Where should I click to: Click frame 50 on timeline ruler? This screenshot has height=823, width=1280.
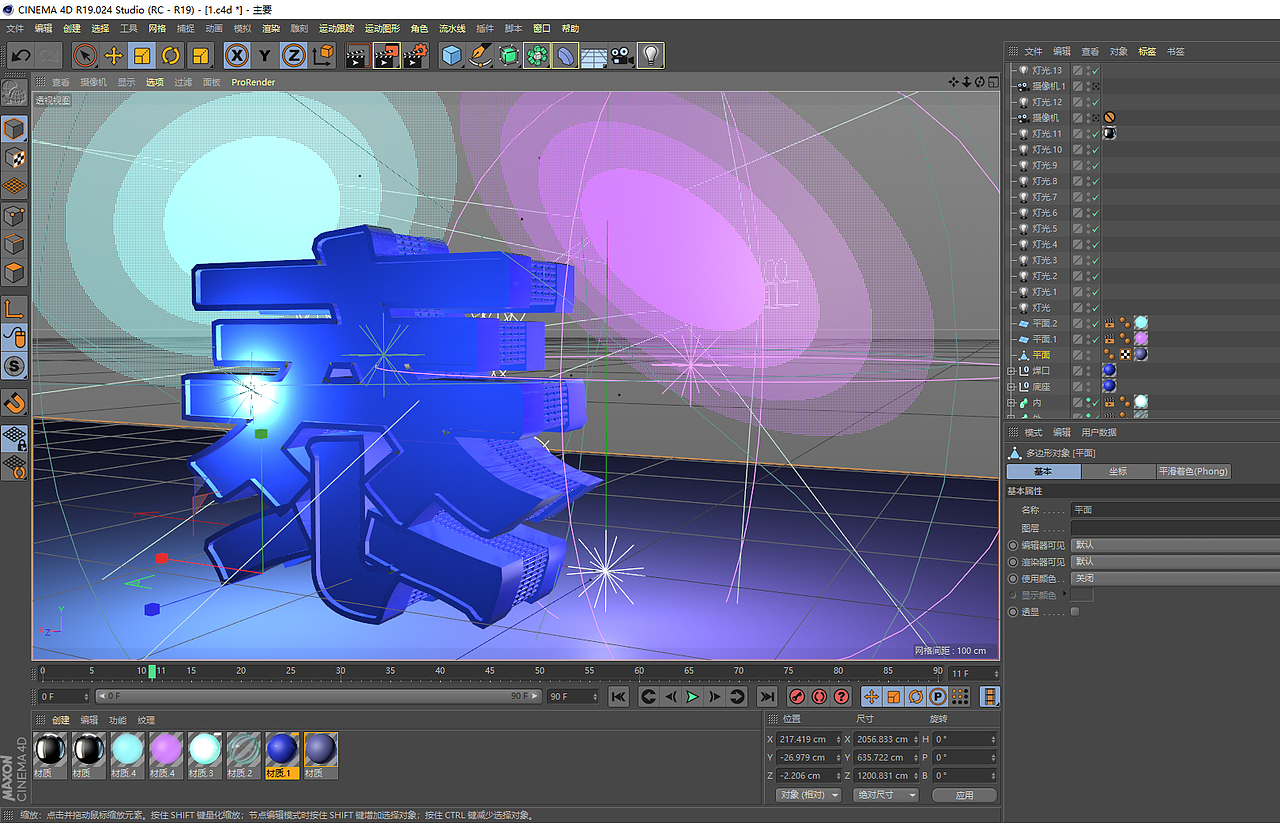point(539,670)
